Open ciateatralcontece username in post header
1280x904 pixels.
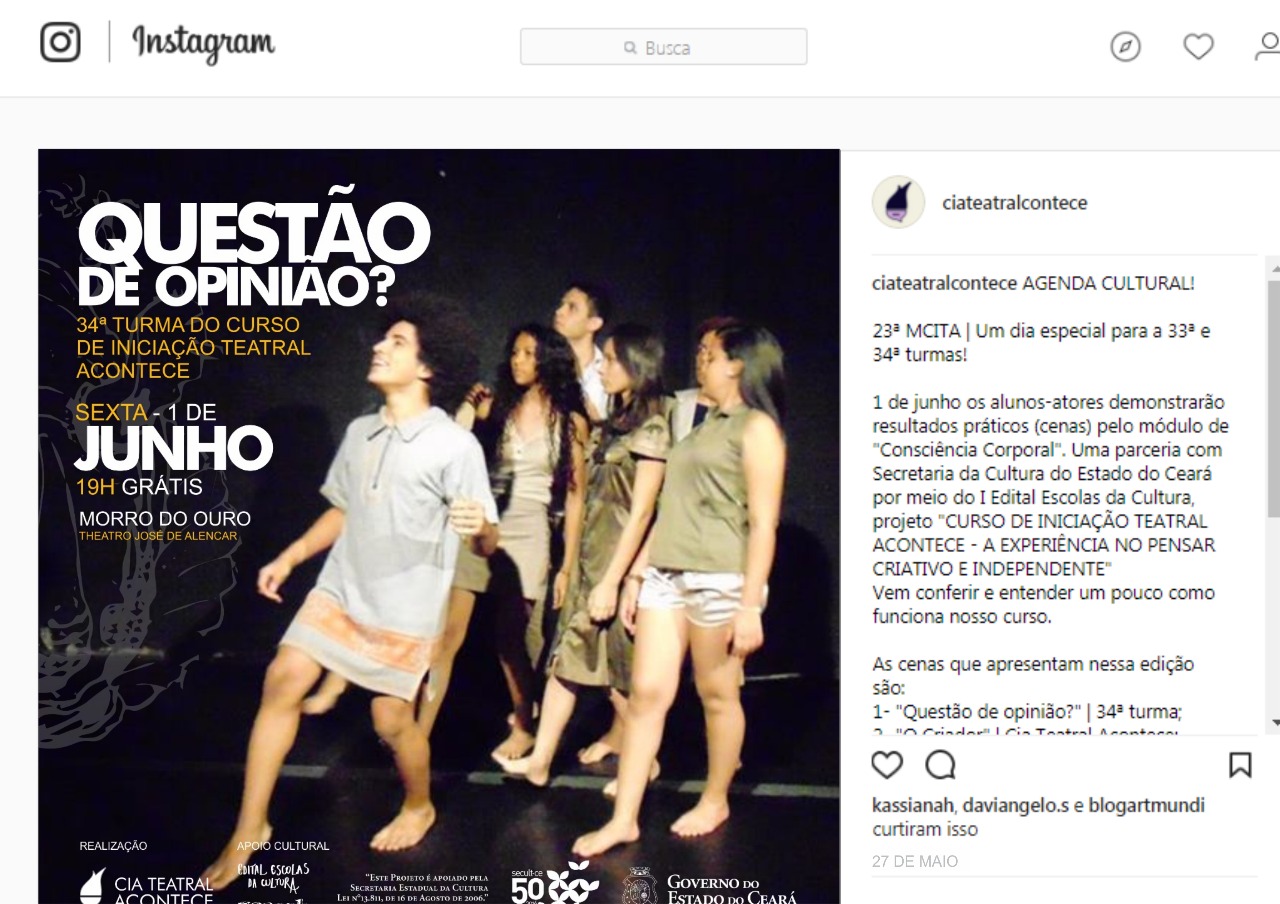1014,203
